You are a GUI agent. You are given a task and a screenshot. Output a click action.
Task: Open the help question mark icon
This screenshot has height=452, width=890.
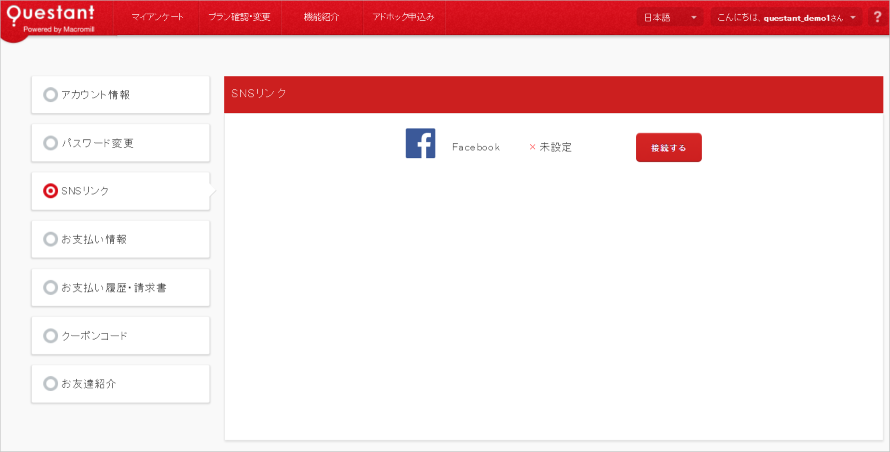[x=877, y=17]
